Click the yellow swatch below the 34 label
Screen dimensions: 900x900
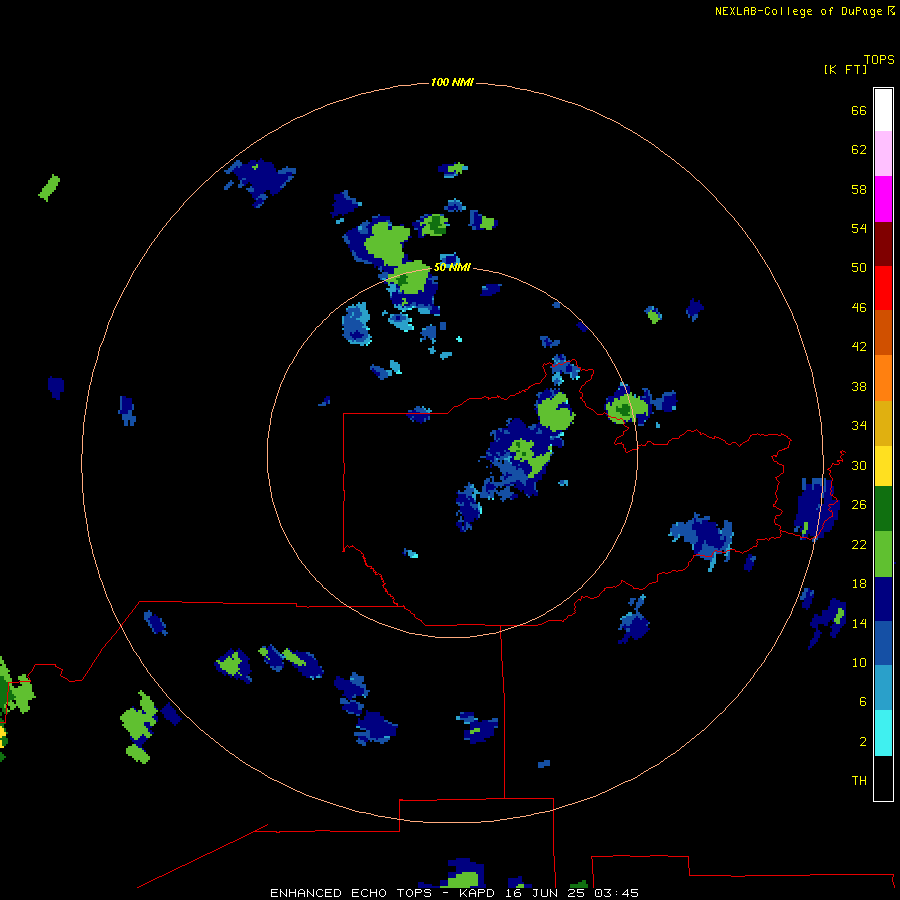(883, 466)
